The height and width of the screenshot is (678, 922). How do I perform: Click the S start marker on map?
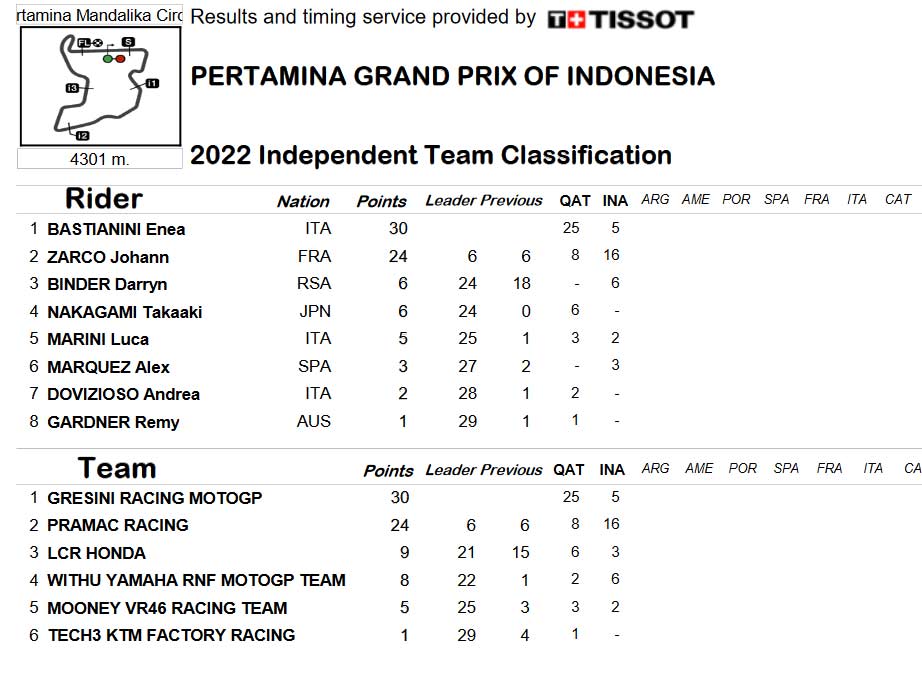pos(128,42)
